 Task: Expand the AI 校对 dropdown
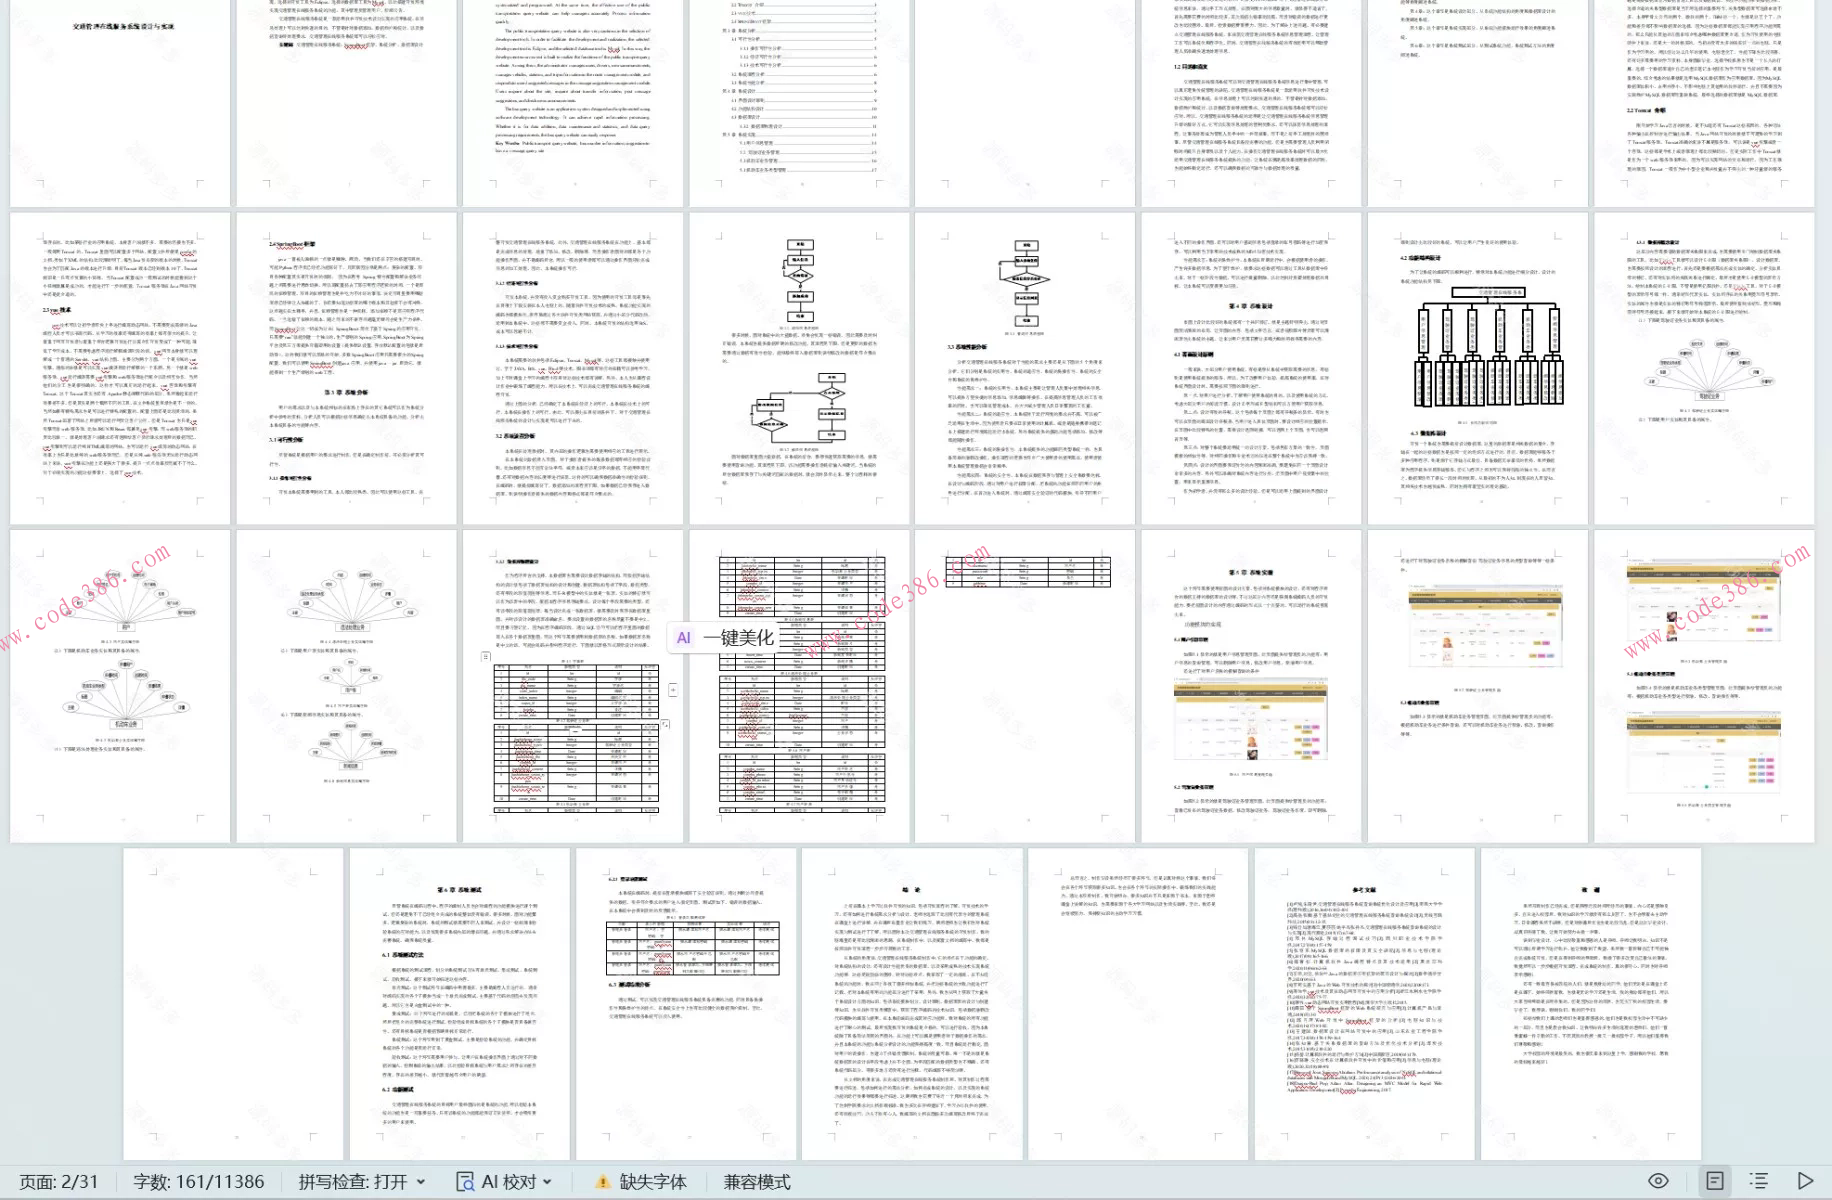[504, 1182]
